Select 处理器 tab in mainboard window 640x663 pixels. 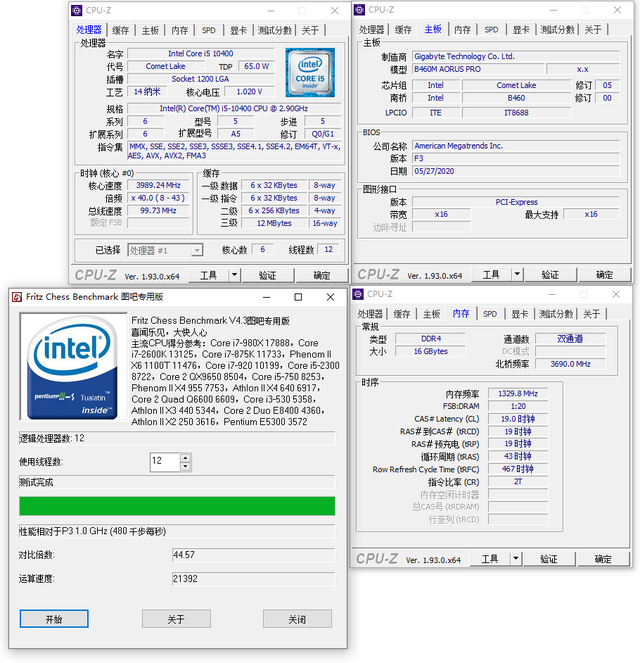(x=372, y=29)
